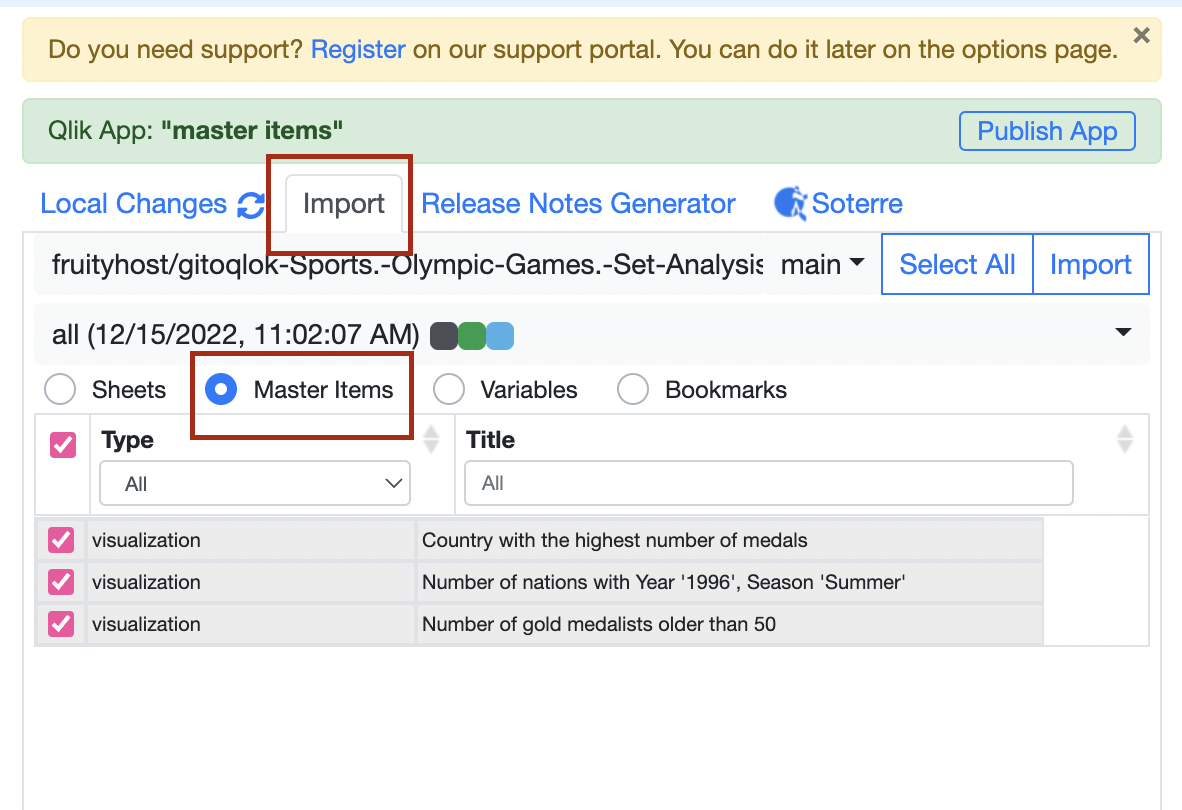Open the Type filter dropdown set to All
The width and height of the screenshot is (1182, 810).
click(254, 483)
